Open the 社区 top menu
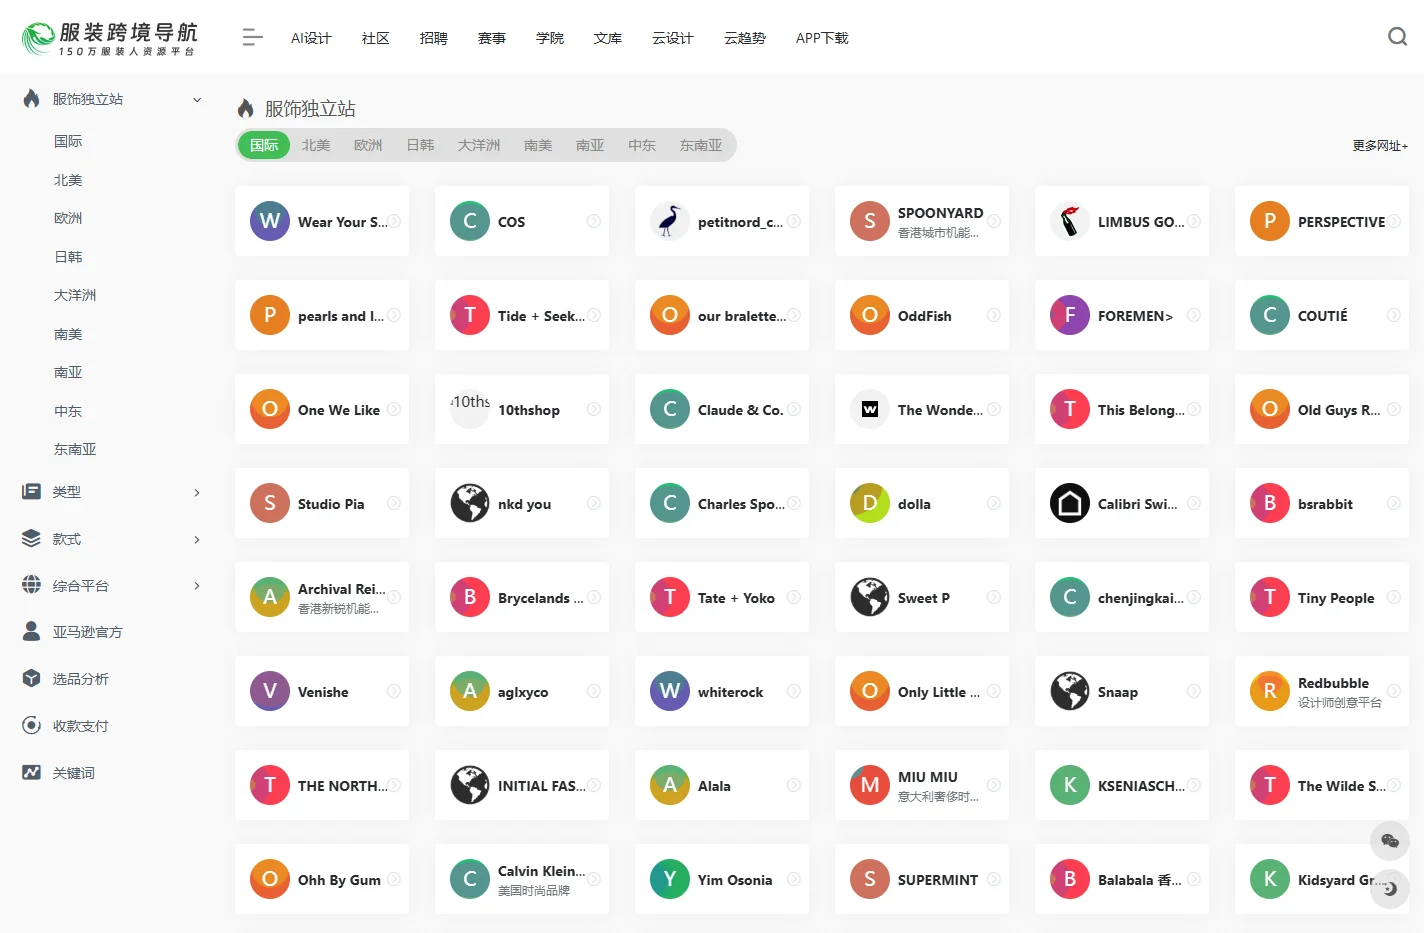Viewport: 1424px width, 933px height. pyautogui.click(x=375, y=38)
